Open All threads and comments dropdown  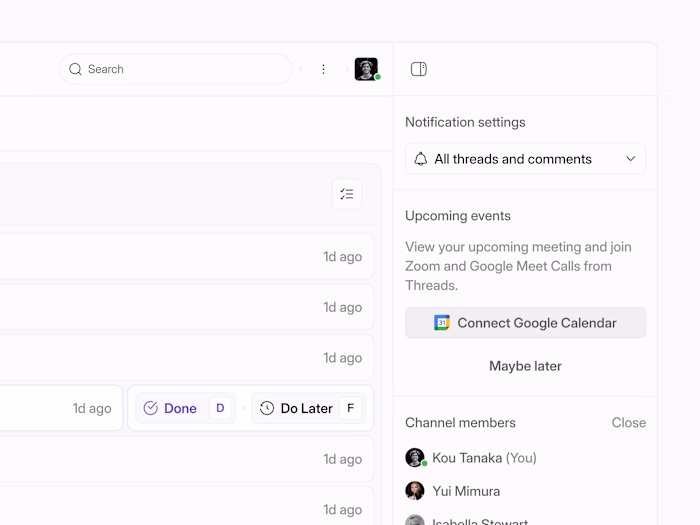[525, 159]
